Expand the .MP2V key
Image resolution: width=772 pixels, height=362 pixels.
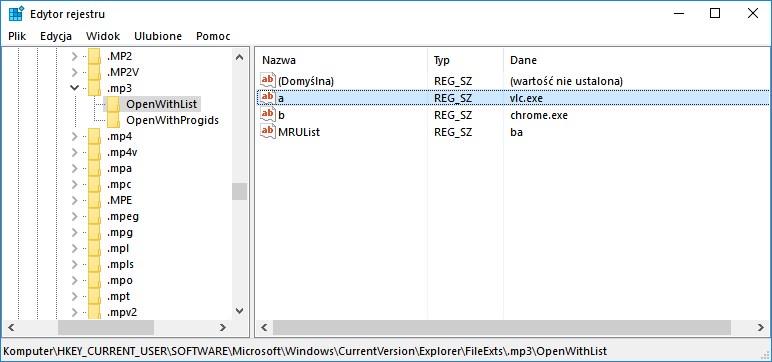tap(74, 72)
